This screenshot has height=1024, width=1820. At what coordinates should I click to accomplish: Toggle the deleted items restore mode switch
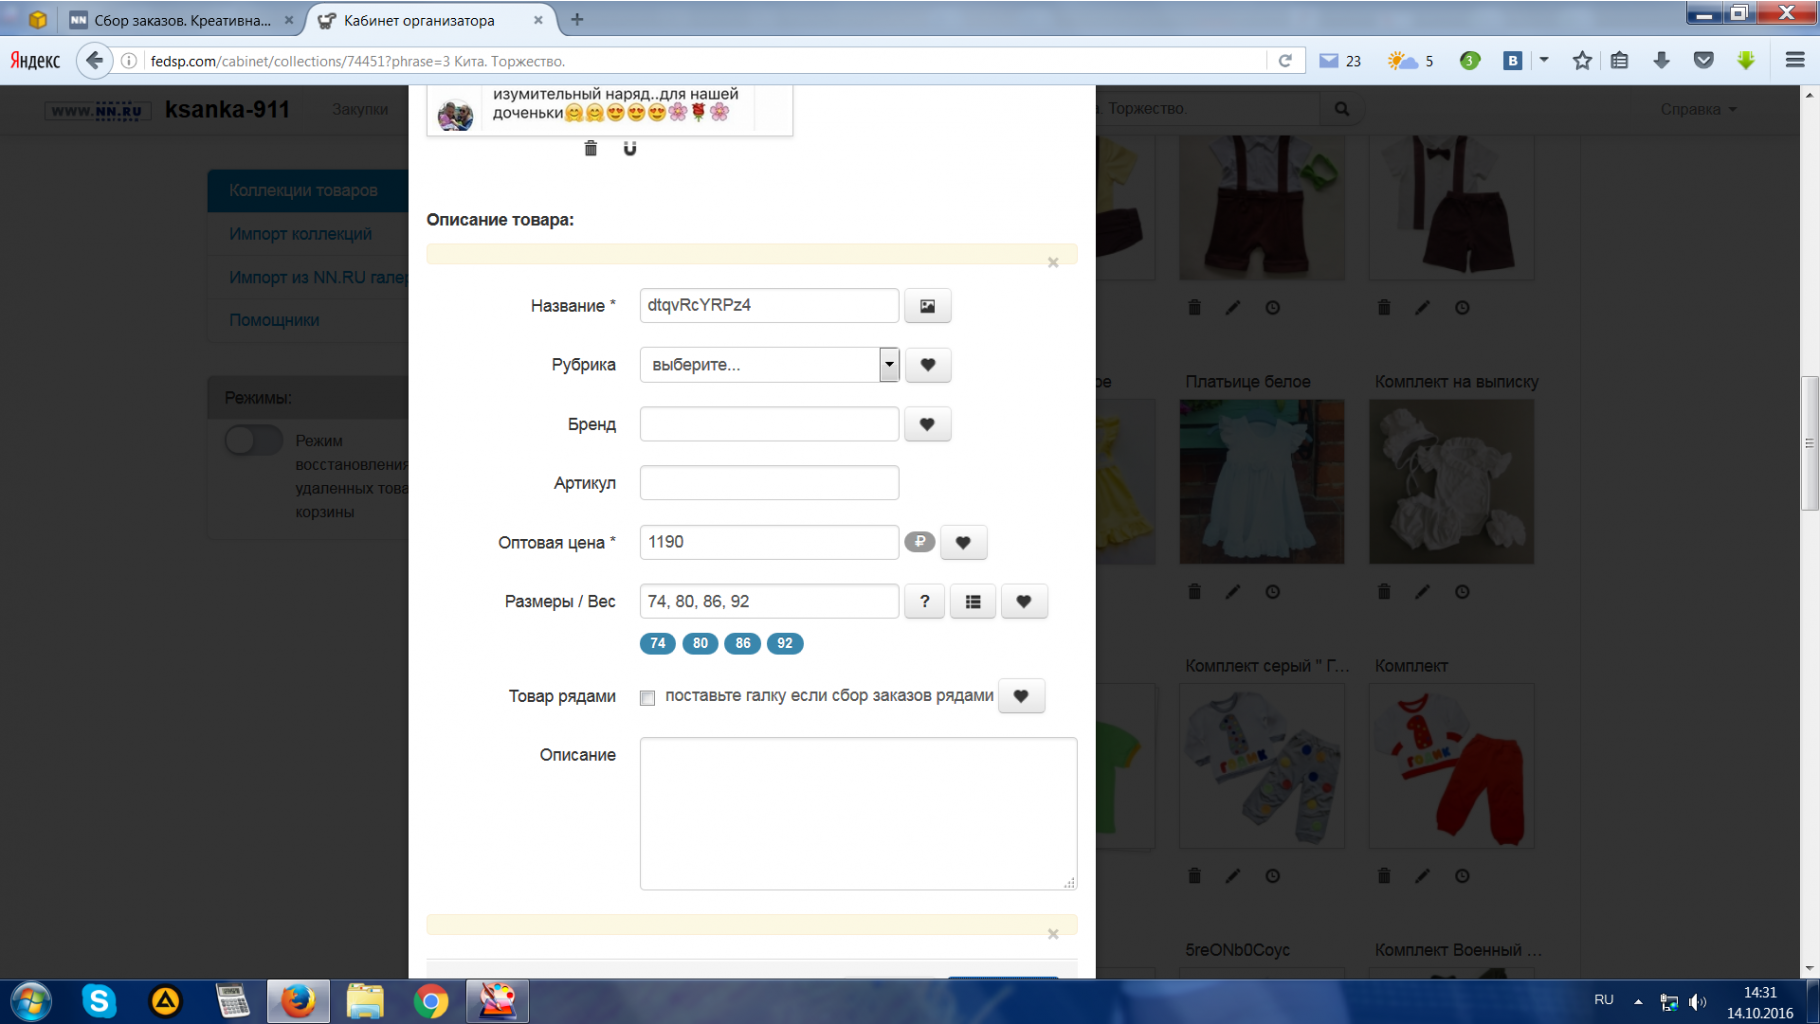point(254,440)
